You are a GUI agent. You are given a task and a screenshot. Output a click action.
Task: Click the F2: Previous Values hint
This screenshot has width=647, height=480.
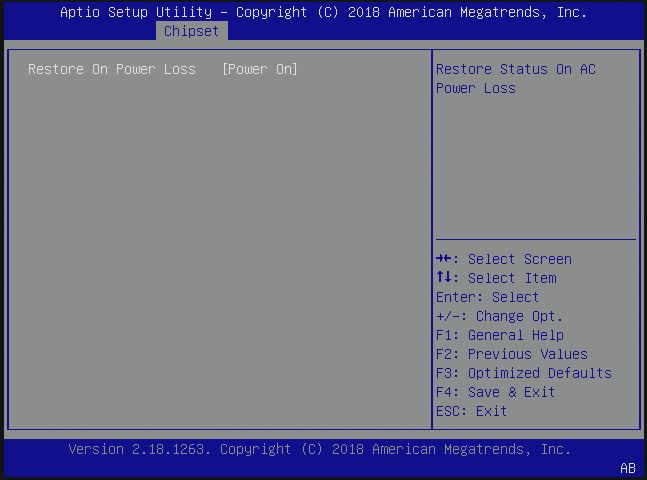pyautogui.click(x=512, y=354)
